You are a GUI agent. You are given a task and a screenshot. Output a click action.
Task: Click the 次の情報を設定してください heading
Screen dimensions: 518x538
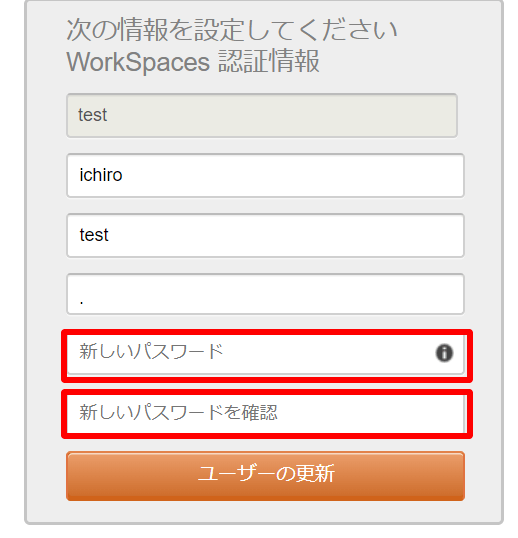[232, 30]
